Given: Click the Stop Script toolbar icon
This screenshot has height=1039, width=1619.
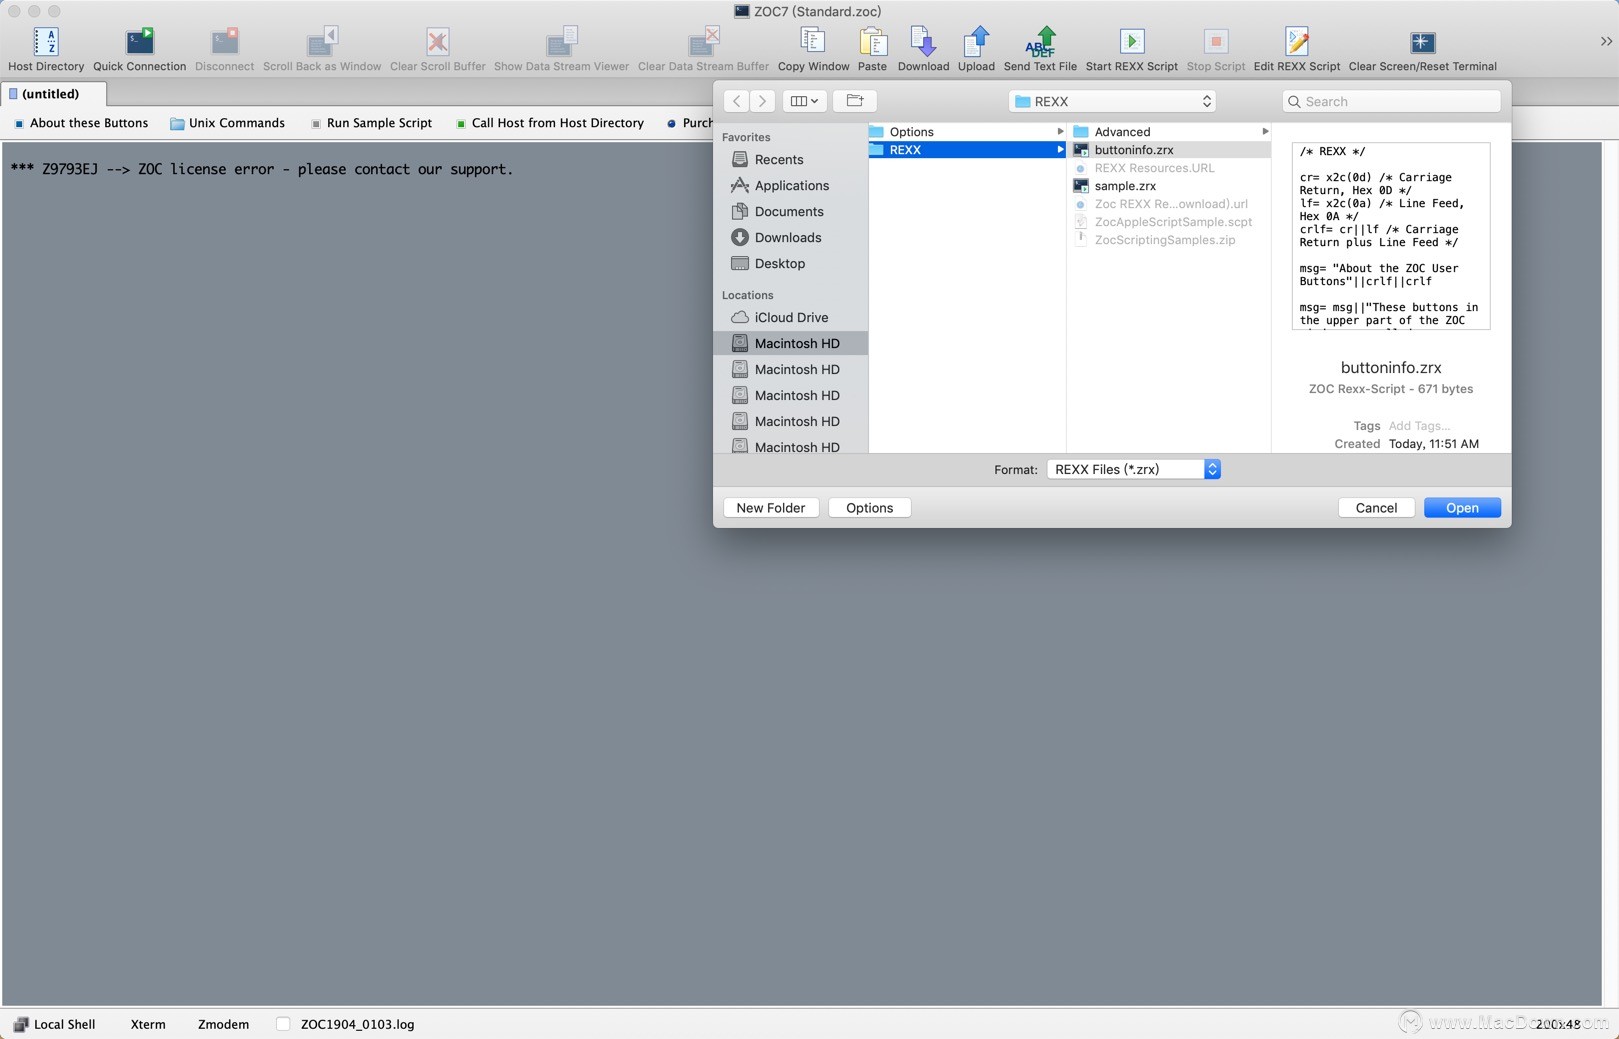Looking at the screenshot, I should tap(1215, 41).
